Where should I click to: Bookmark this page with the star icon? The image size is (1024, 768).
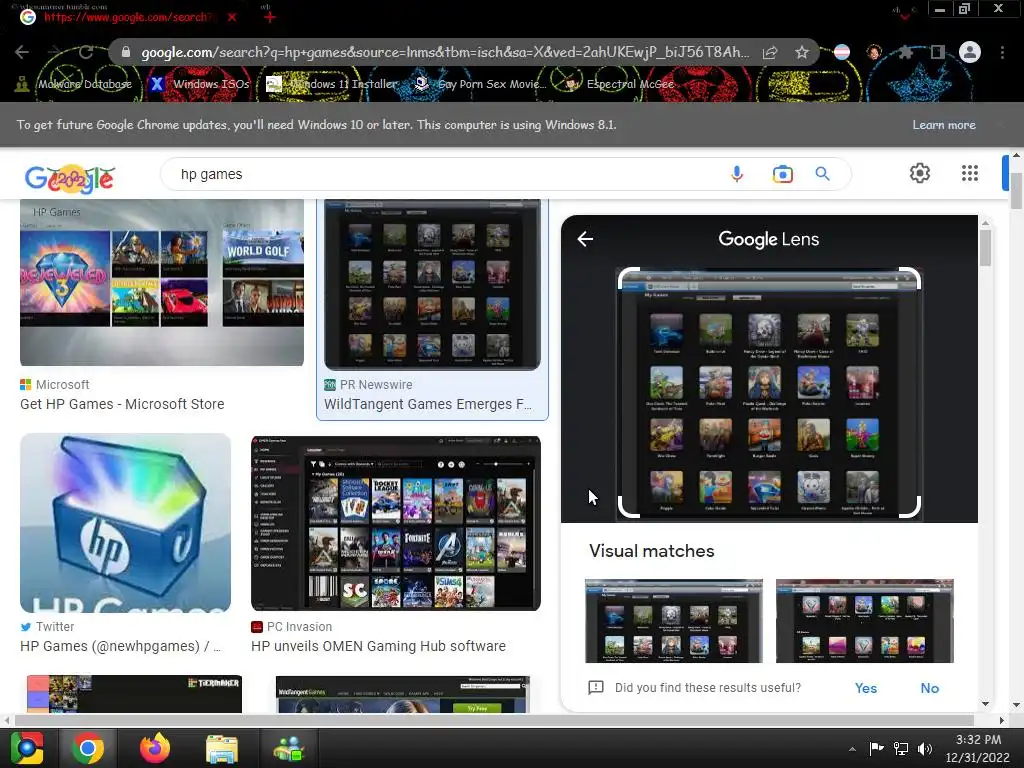tap(802, 52)
